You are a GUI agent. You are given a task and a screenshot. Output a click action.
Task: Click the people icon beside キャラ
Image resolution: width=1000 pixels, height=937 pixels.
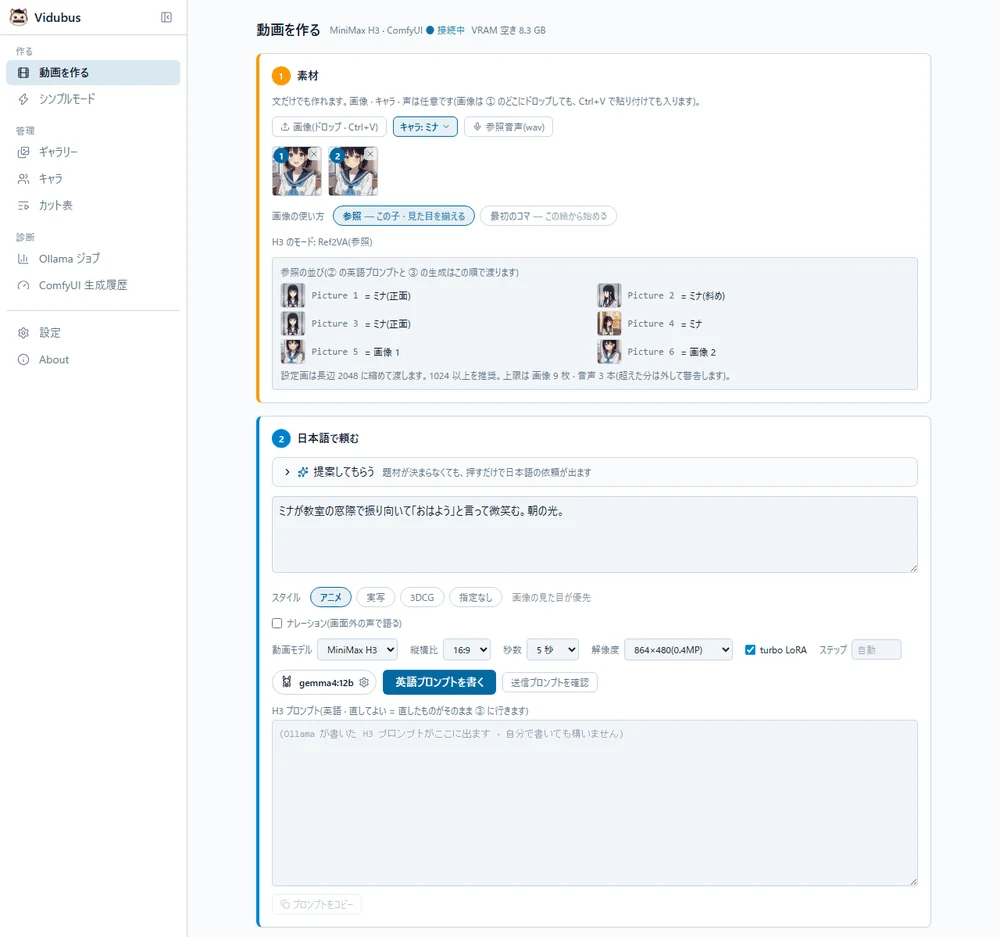(x=24, y=179)
